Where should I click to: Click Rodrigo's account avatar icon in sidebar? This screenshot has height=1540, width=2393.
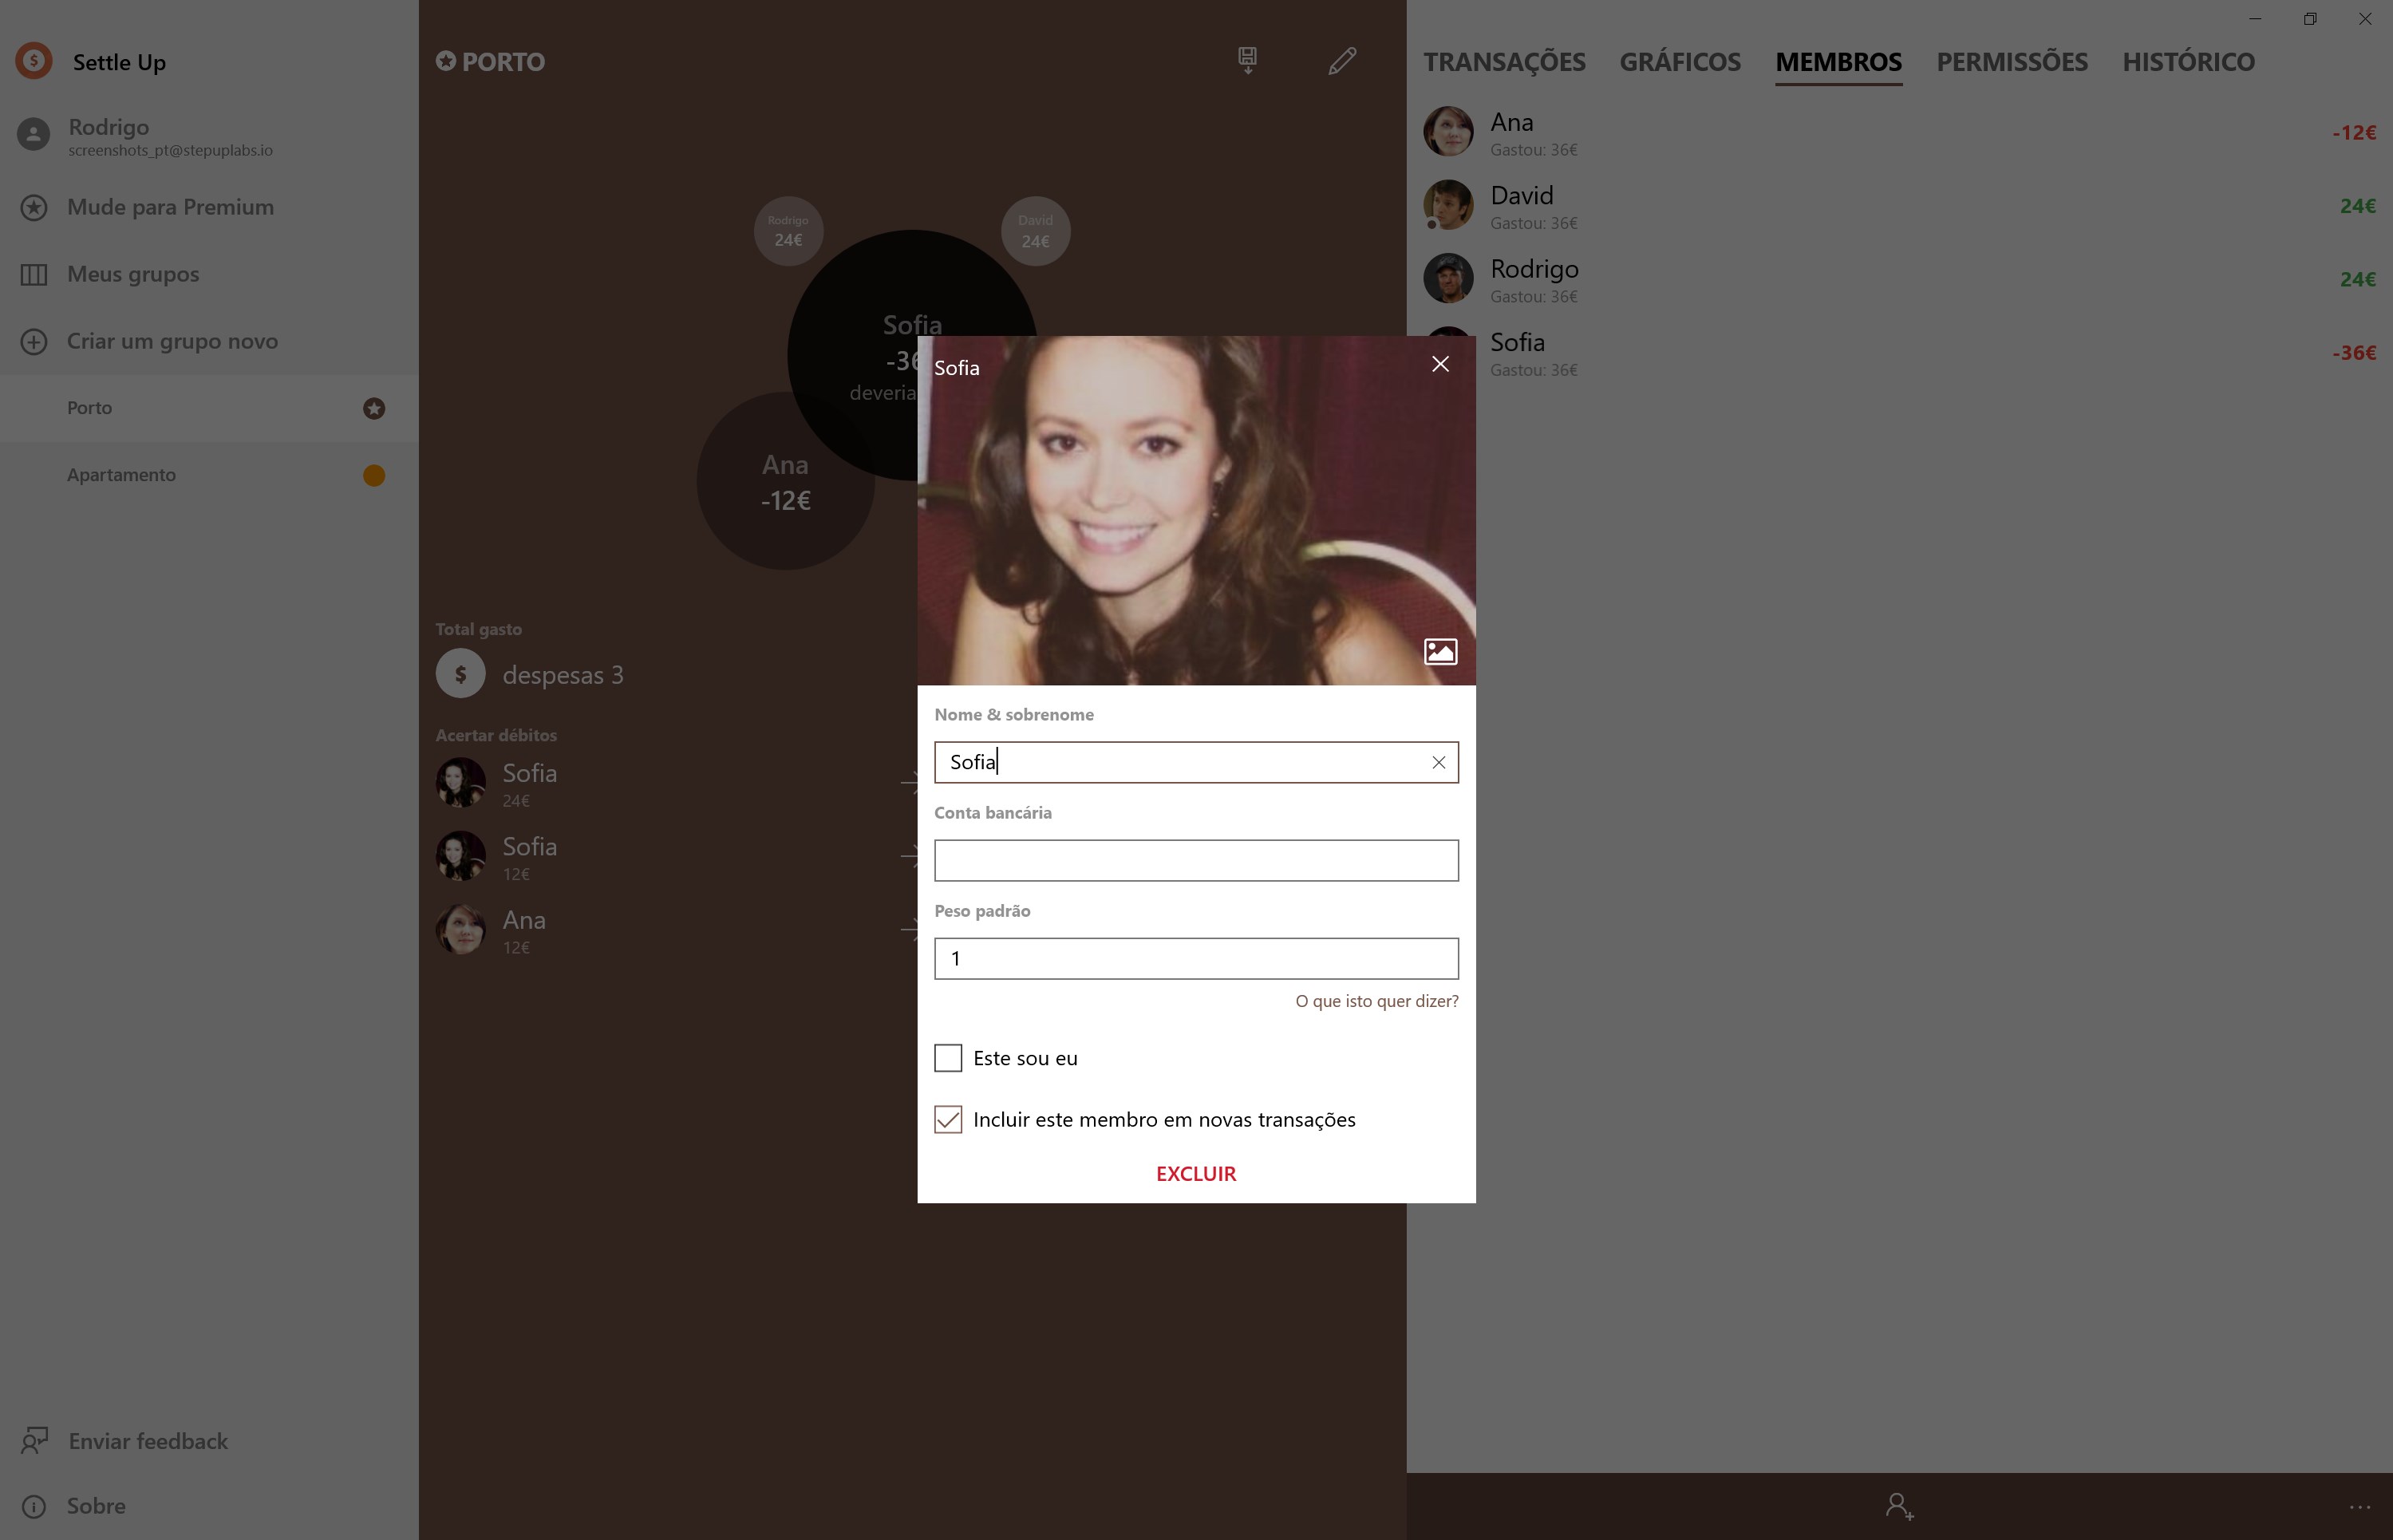33,135
